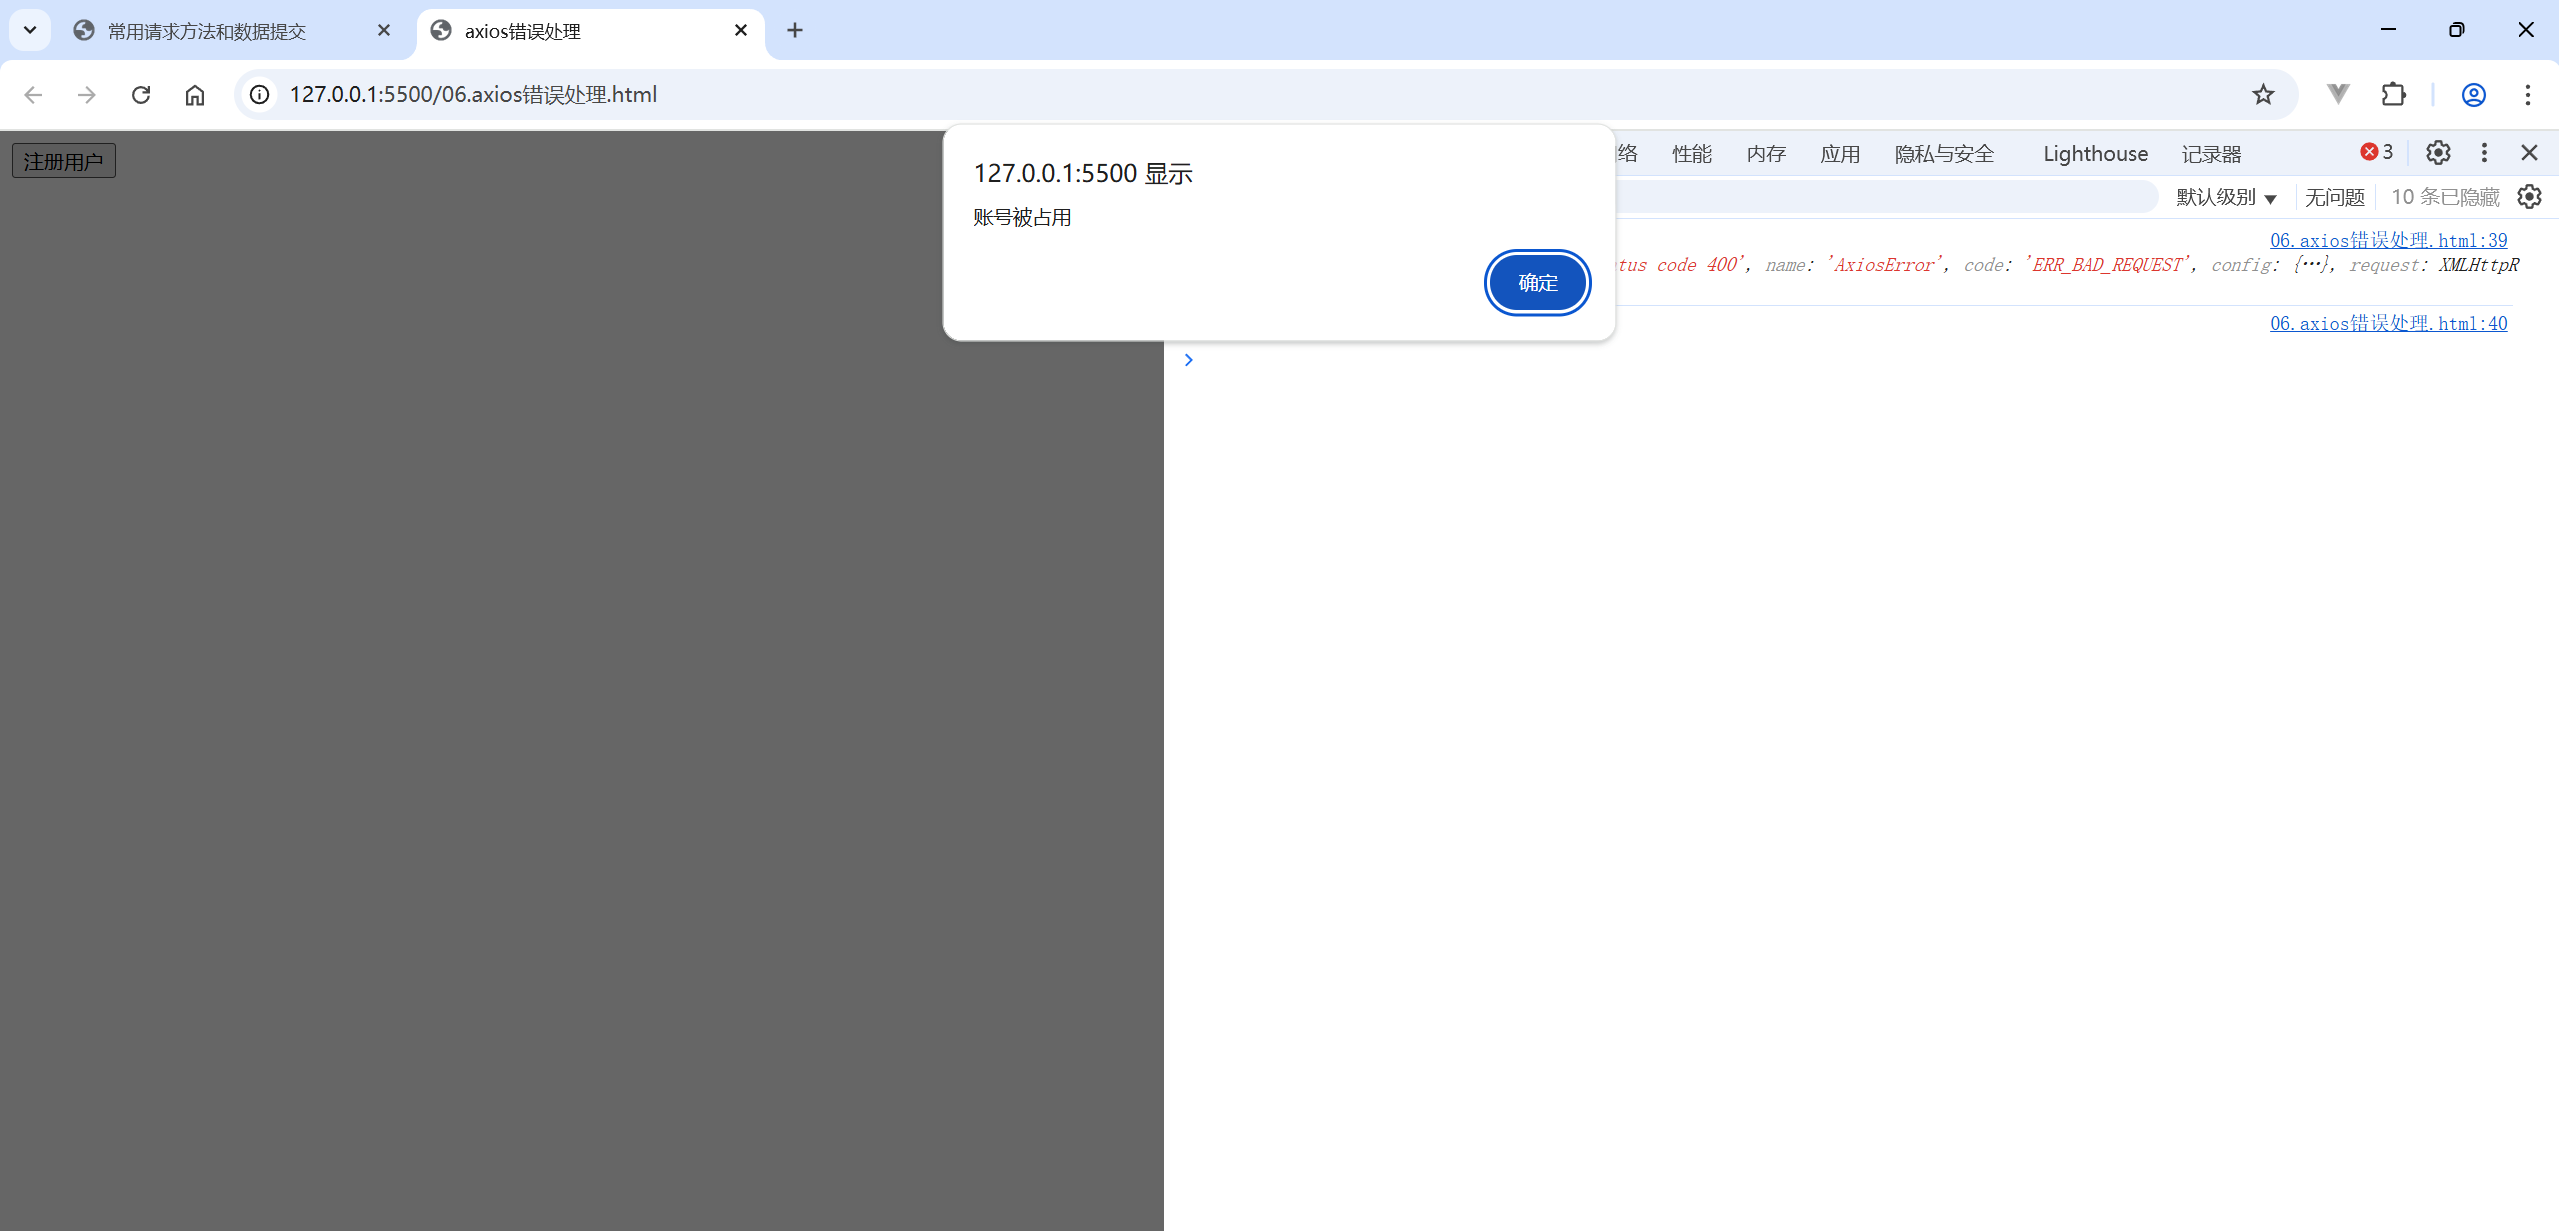2559x1231 pixels.
Task: Open the 06.axios错误处理.html:39 source link
Action: [2388, 240]
